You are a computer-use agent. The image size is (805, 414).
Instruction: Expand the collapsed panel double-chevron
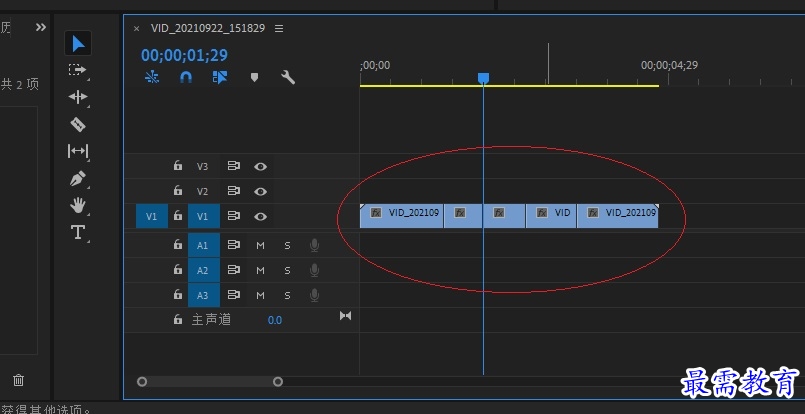pyautogui.click(x=41, y=27)
